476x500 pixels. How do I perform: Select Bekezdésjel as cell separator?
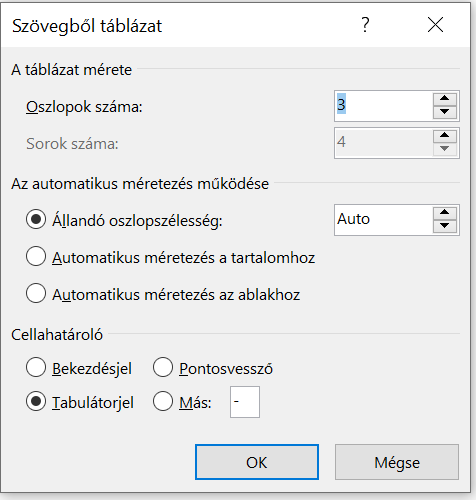click(x=36, y=367)
